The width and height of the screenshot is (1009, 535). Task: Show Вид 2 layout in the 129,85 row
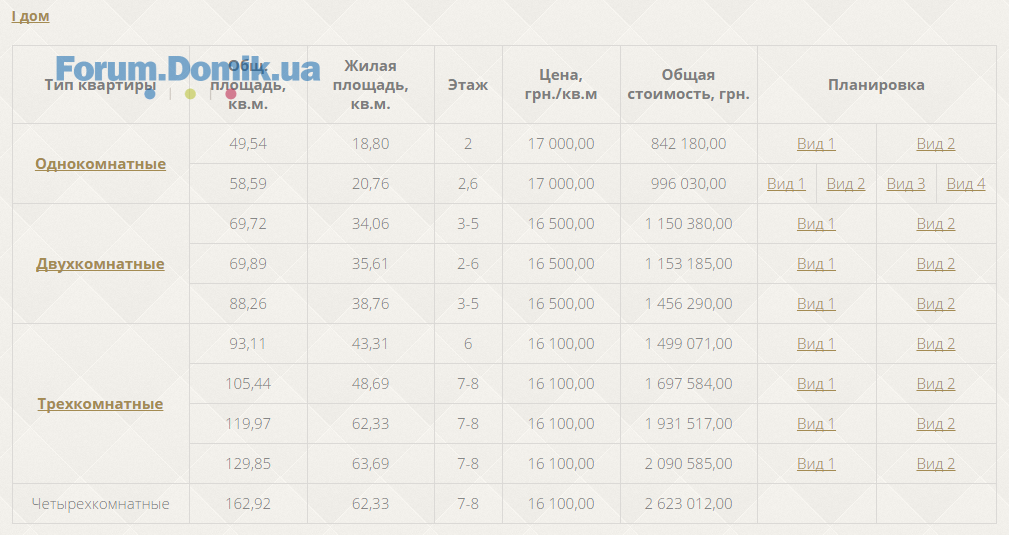point(936,464)
